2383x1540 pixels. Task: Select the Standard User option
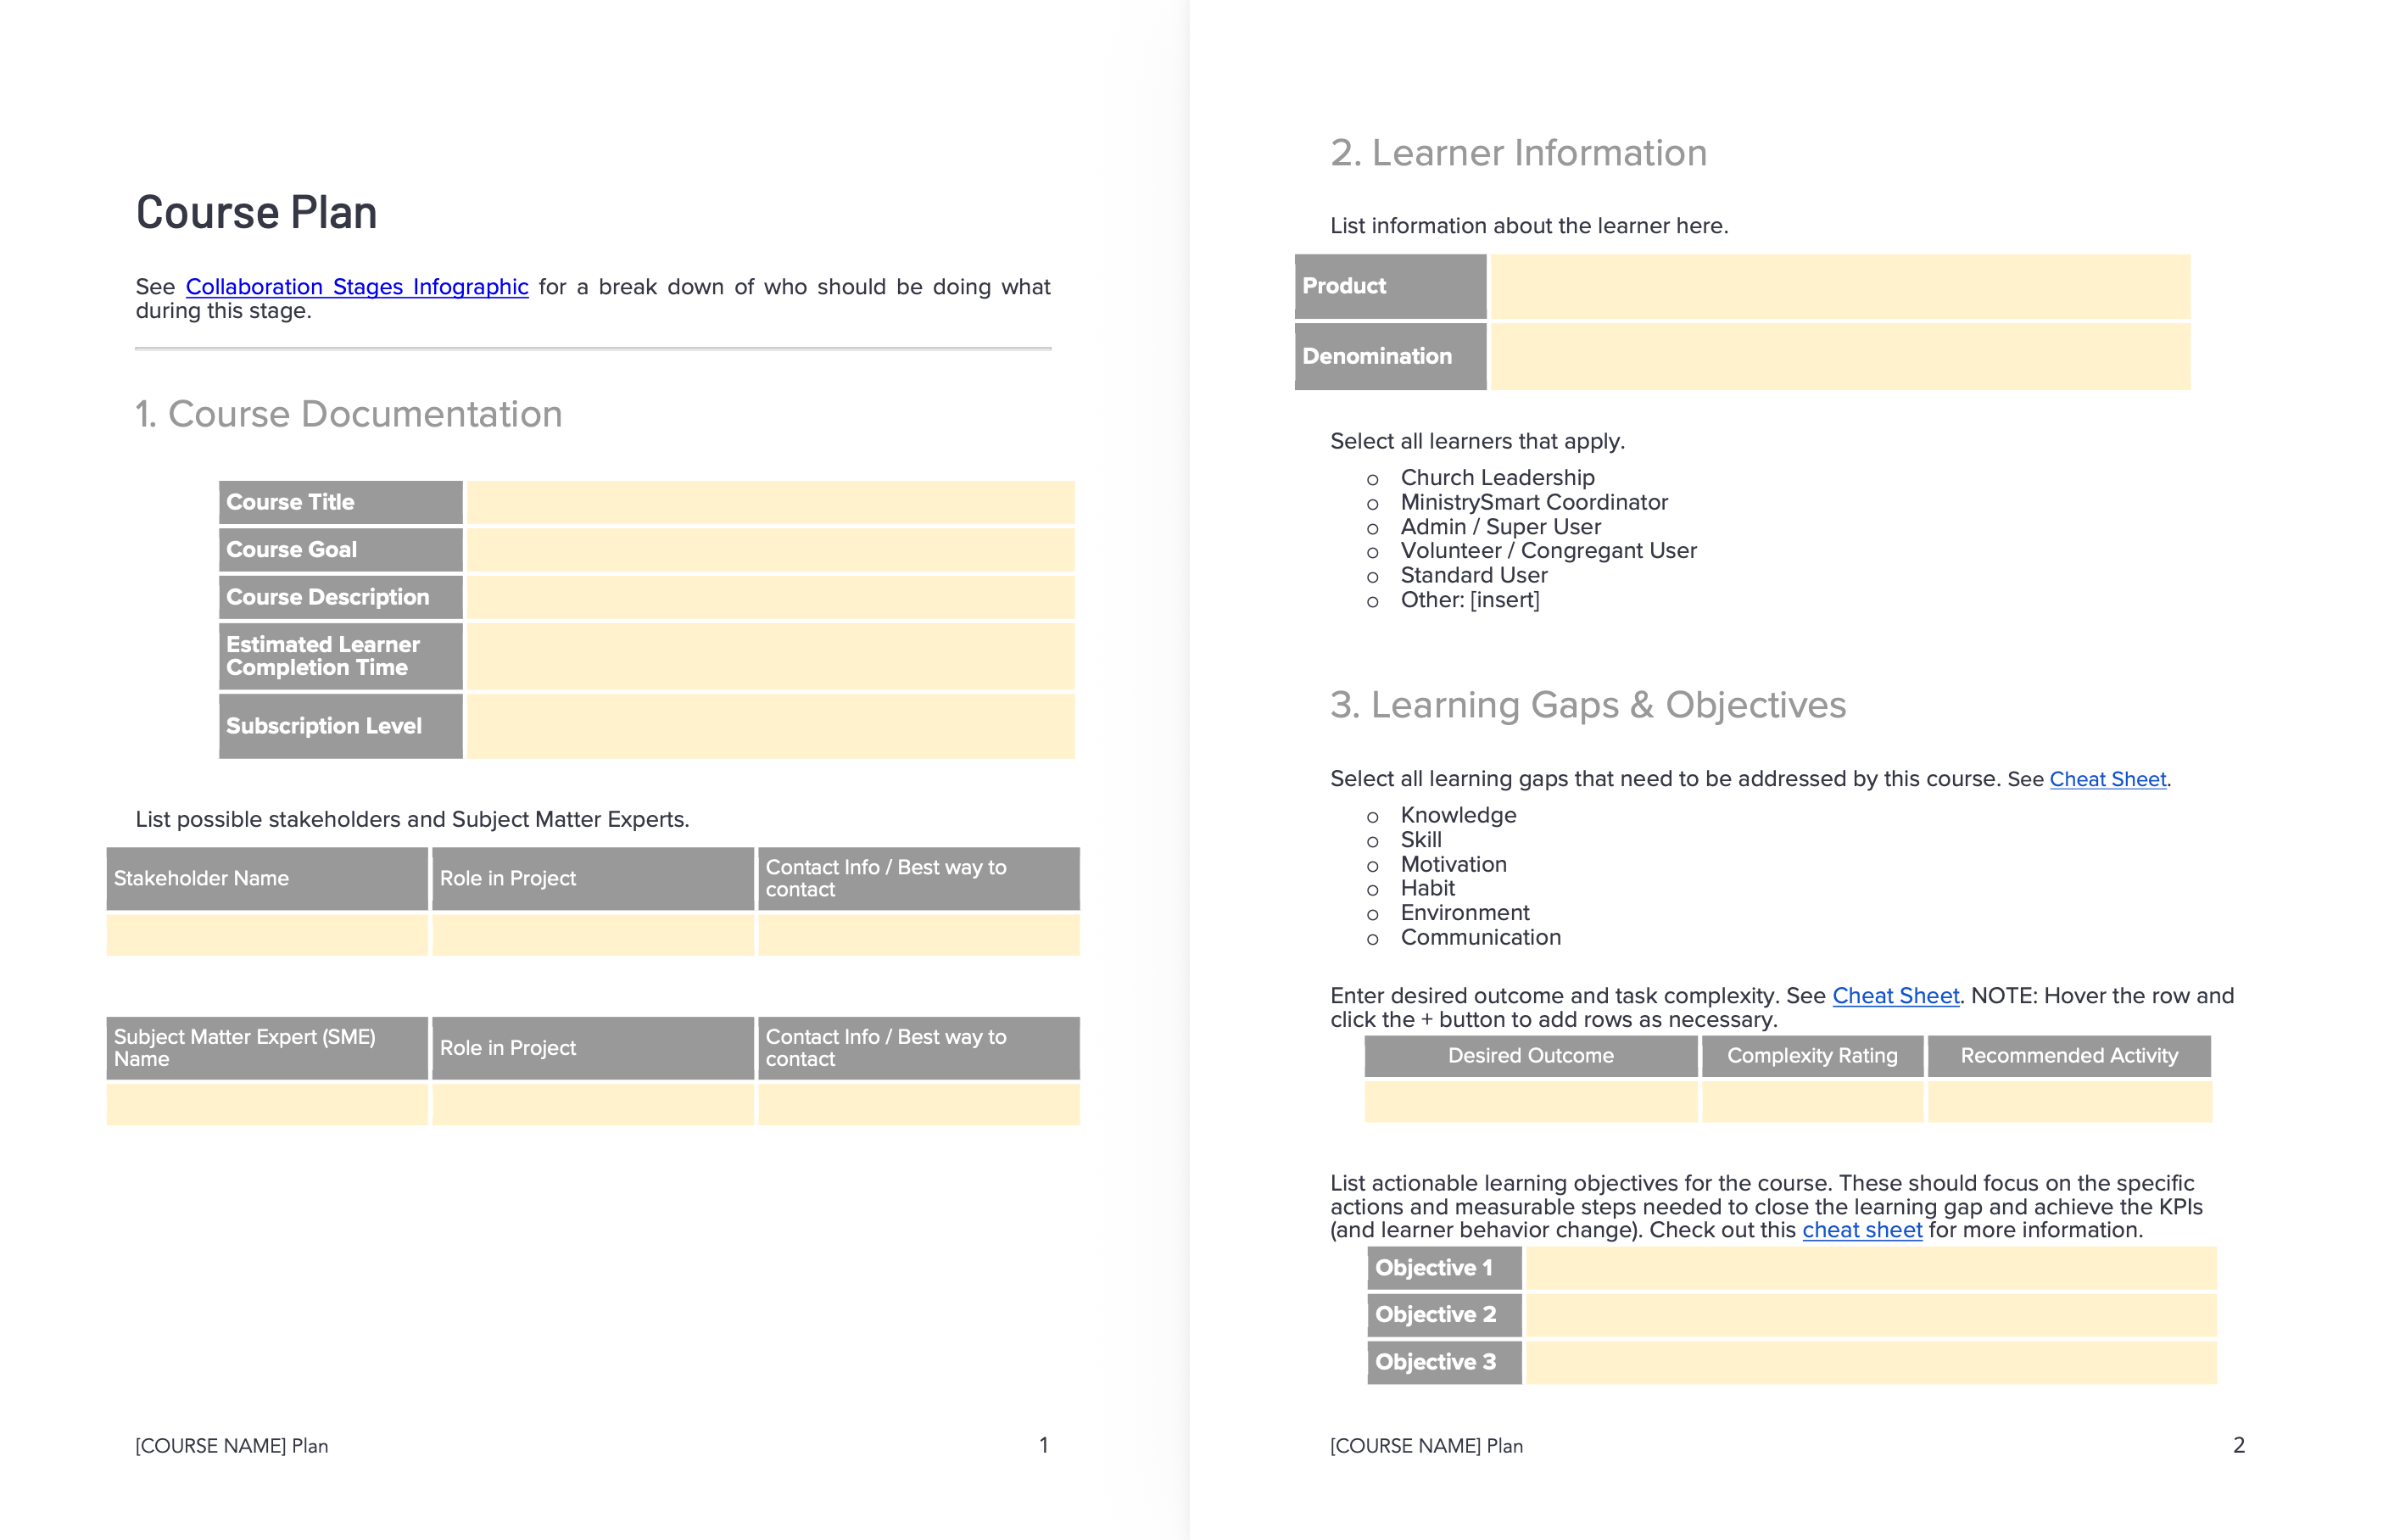pyautogui.click(x=1474, y=575)
